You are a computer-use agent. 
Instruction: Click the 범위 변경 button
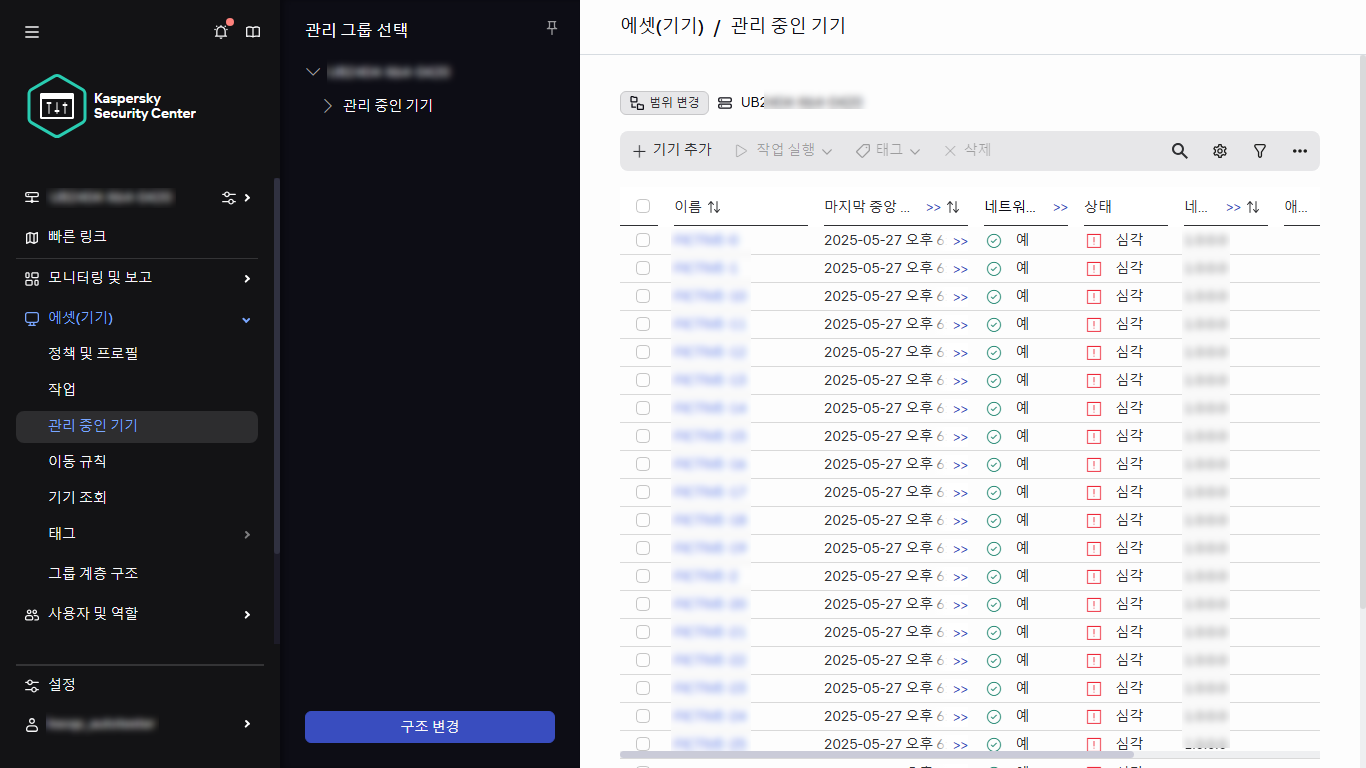click(664, 102)
